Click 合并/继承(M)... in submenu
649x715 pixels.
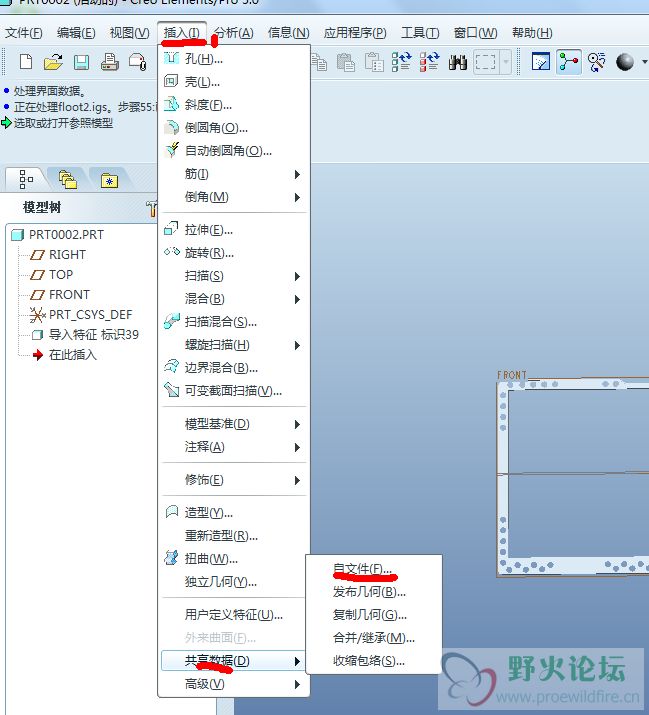point(374,637)
